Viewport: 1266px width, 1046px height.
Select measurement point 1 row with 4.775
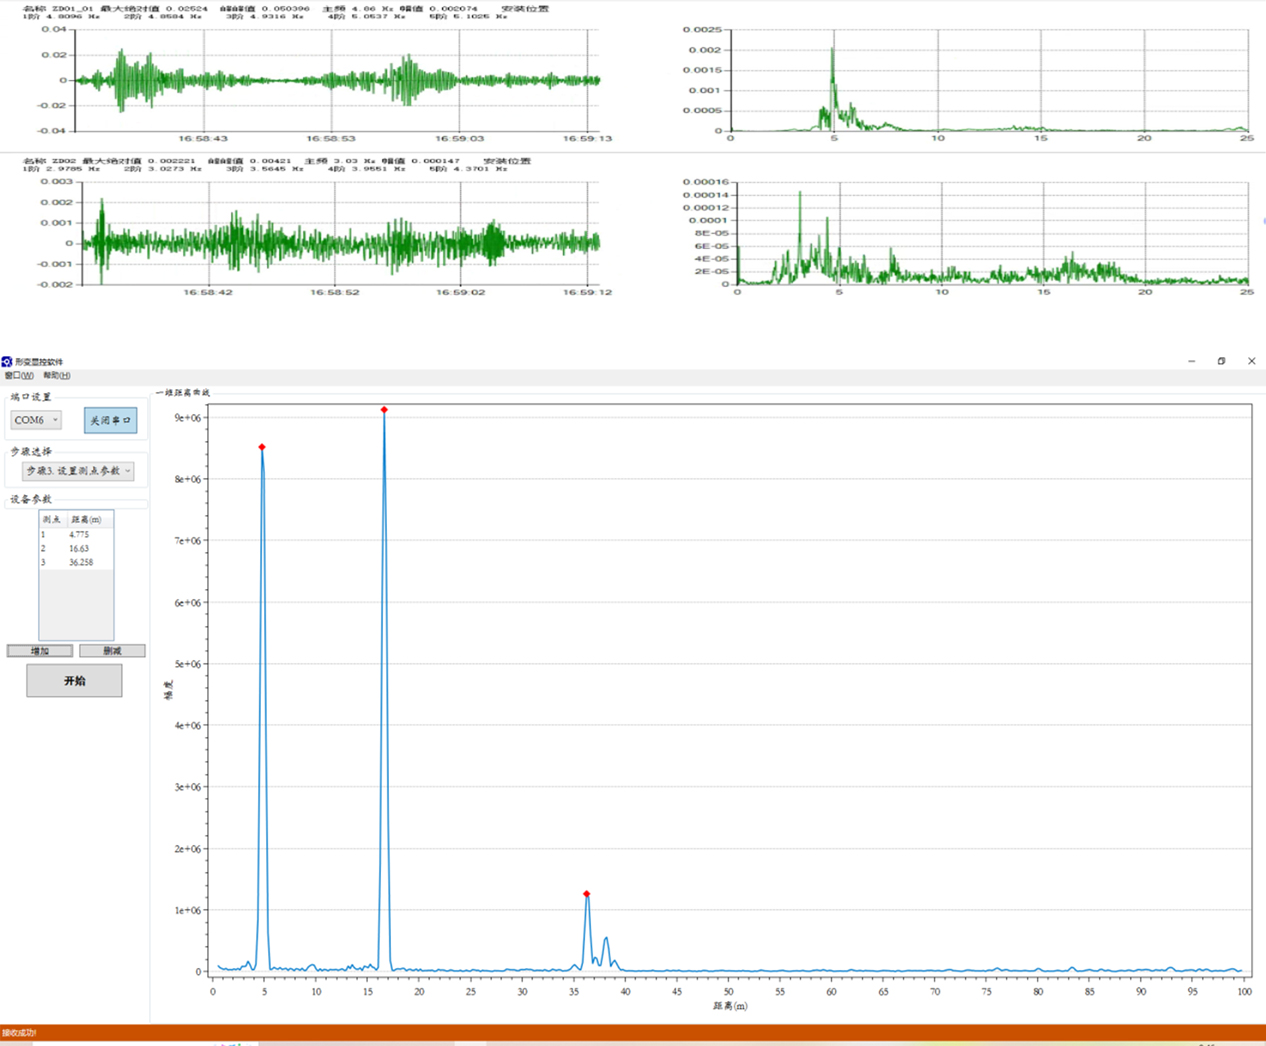tap(76, 535)
